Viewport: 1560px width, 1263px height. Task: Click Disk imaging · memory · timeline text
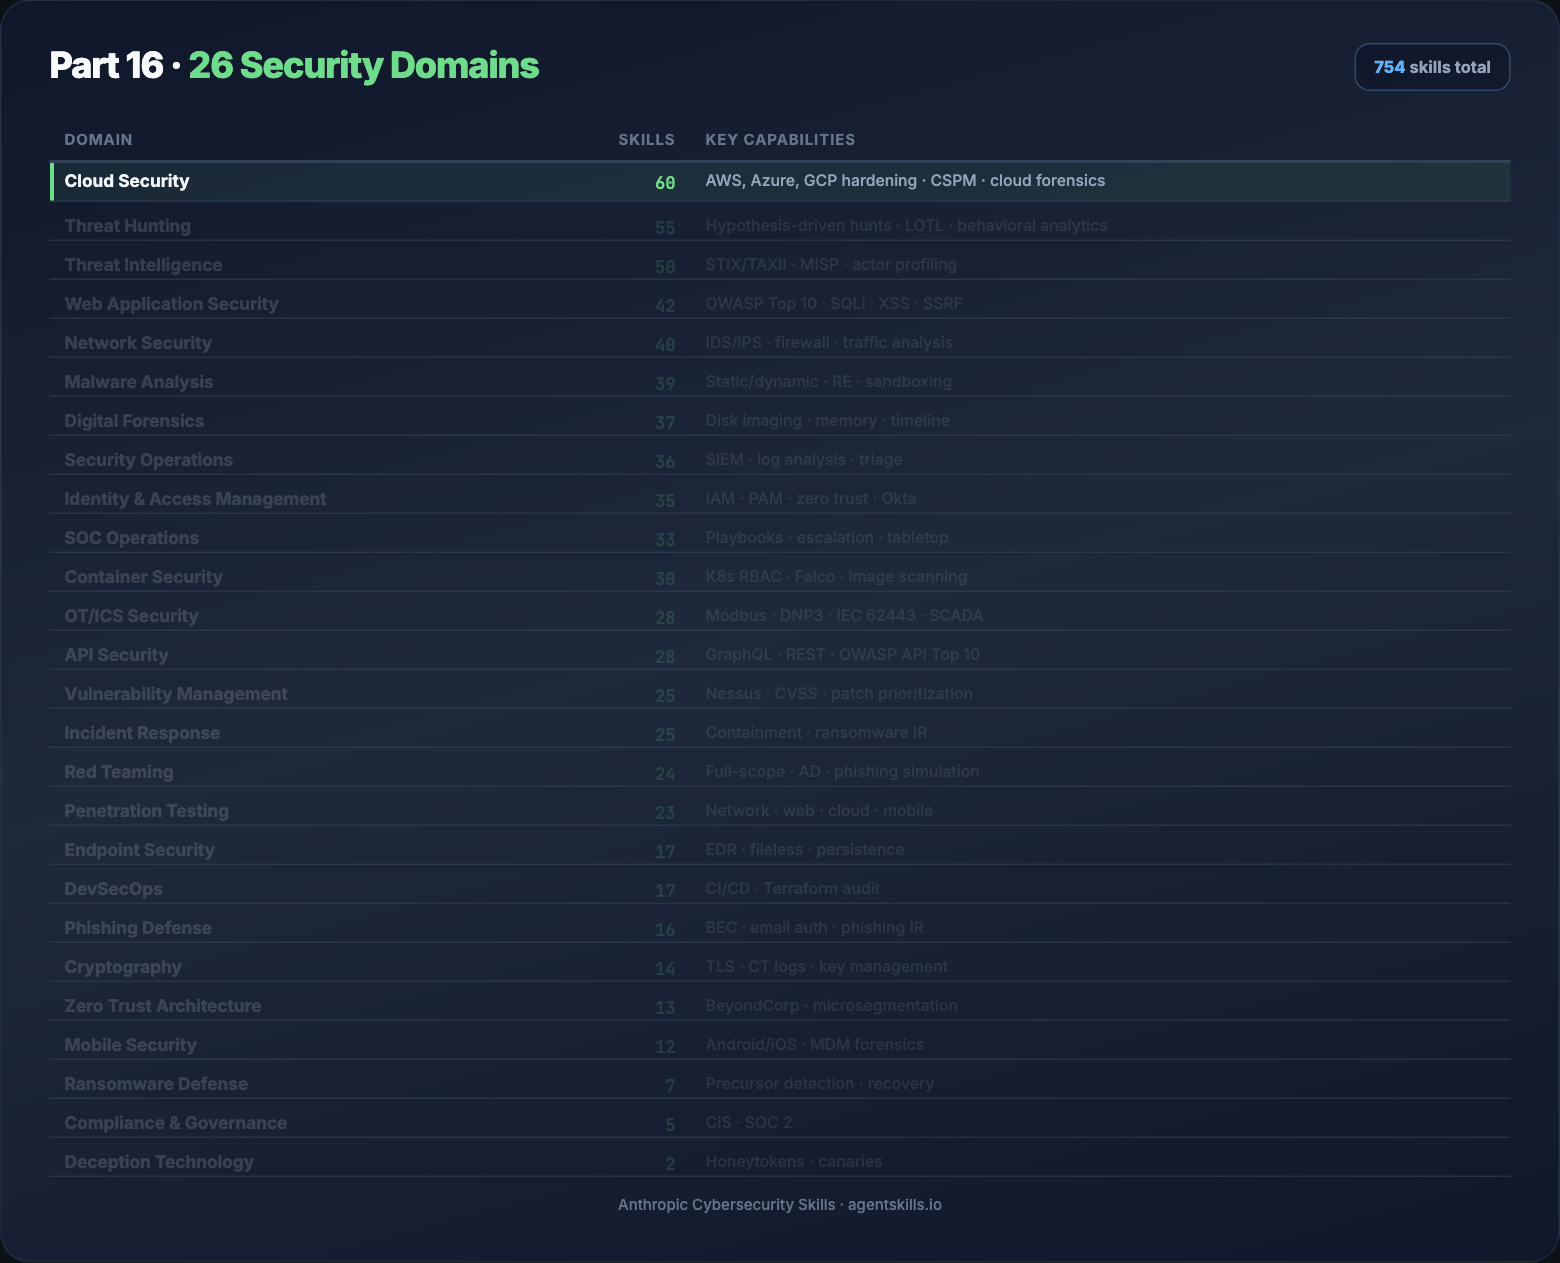(827, 421)
